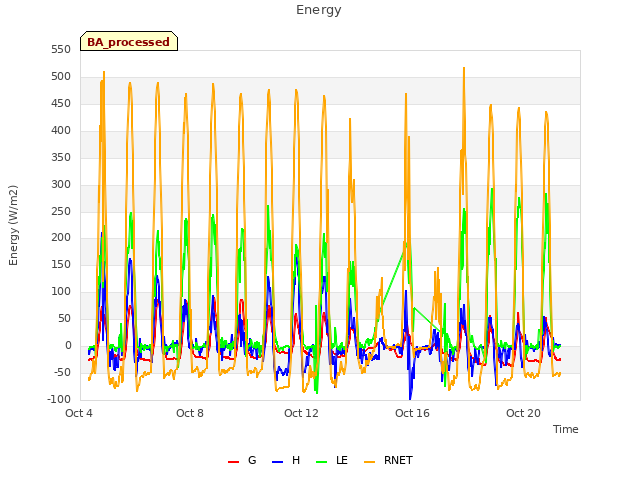Click the 500 y-axis tick label
The height and width of the screenshot is (480, 640).
click(x=61, y=77)
